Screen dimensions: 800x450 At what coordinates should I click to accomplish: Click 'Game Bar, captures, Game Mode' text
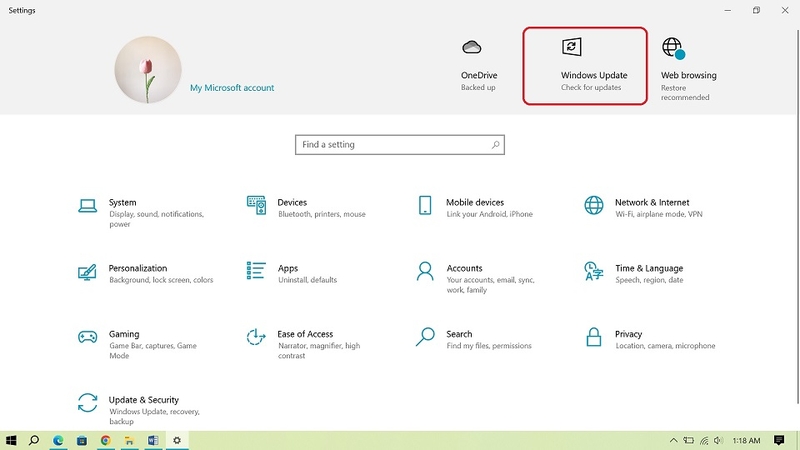pos(153,351)
